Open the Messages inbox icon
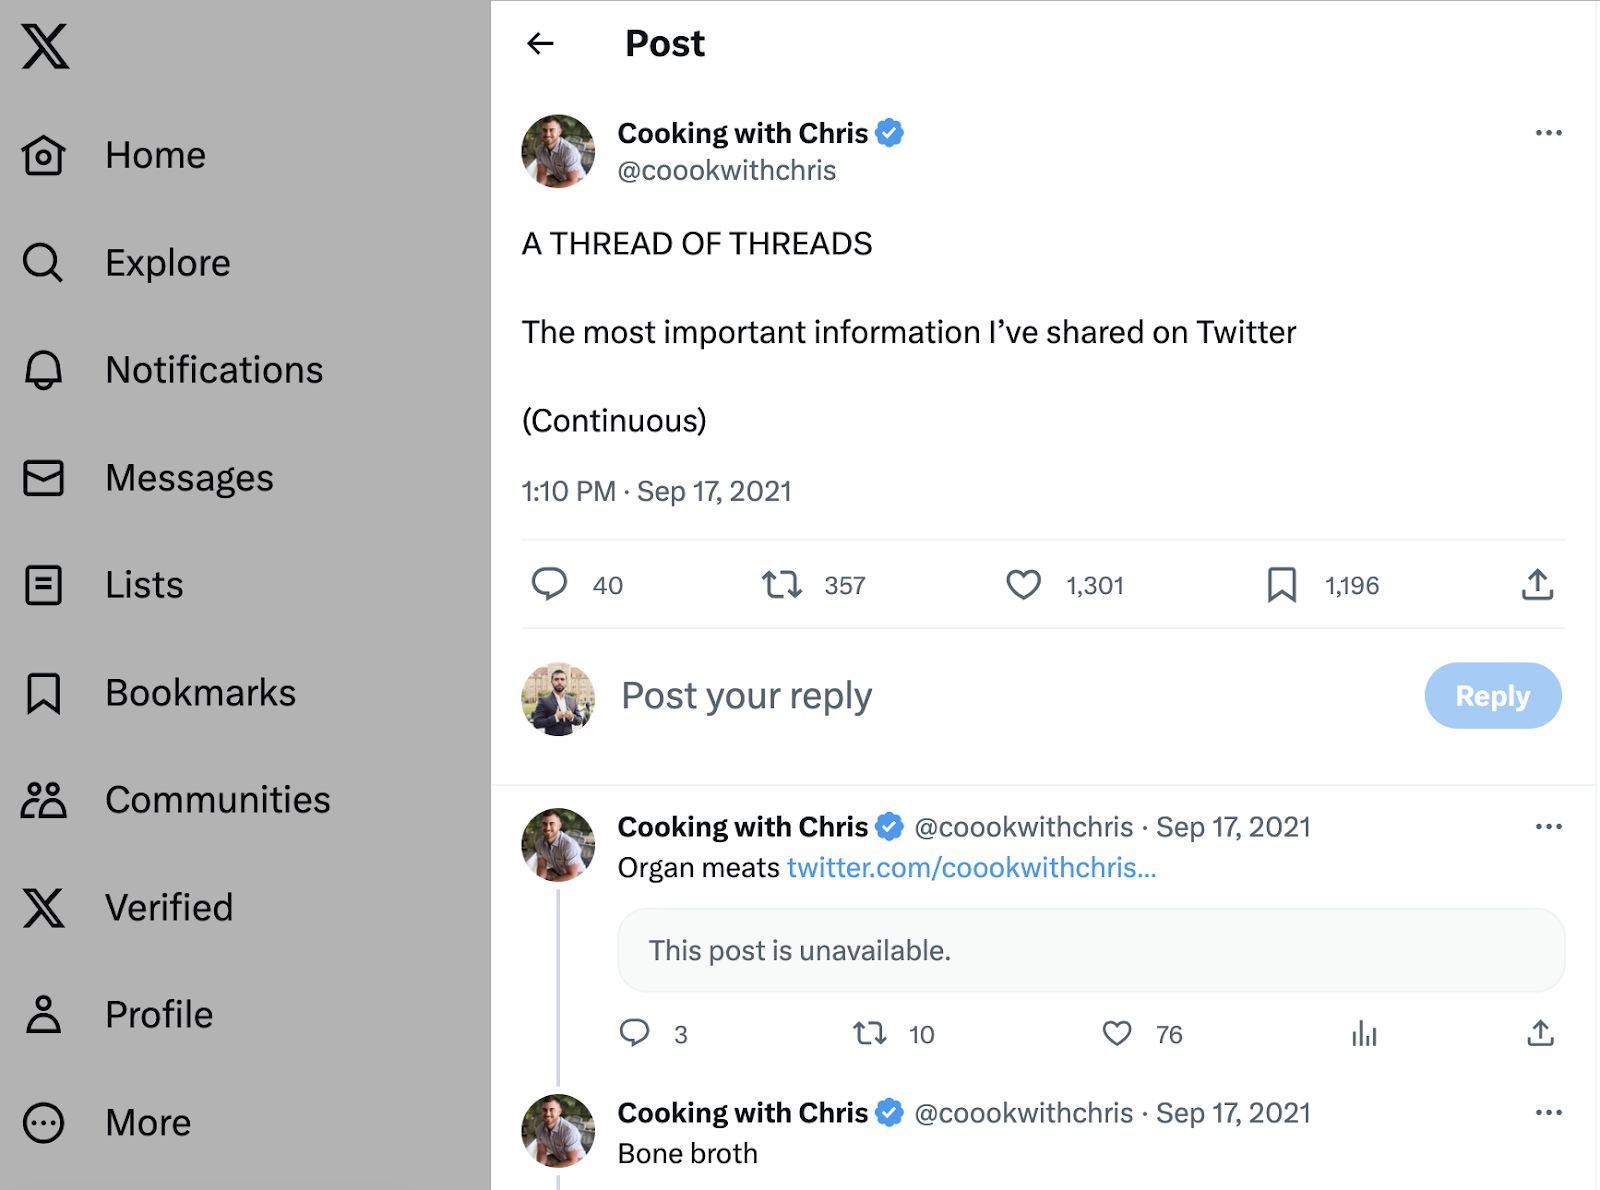 [x=41, y=478]
